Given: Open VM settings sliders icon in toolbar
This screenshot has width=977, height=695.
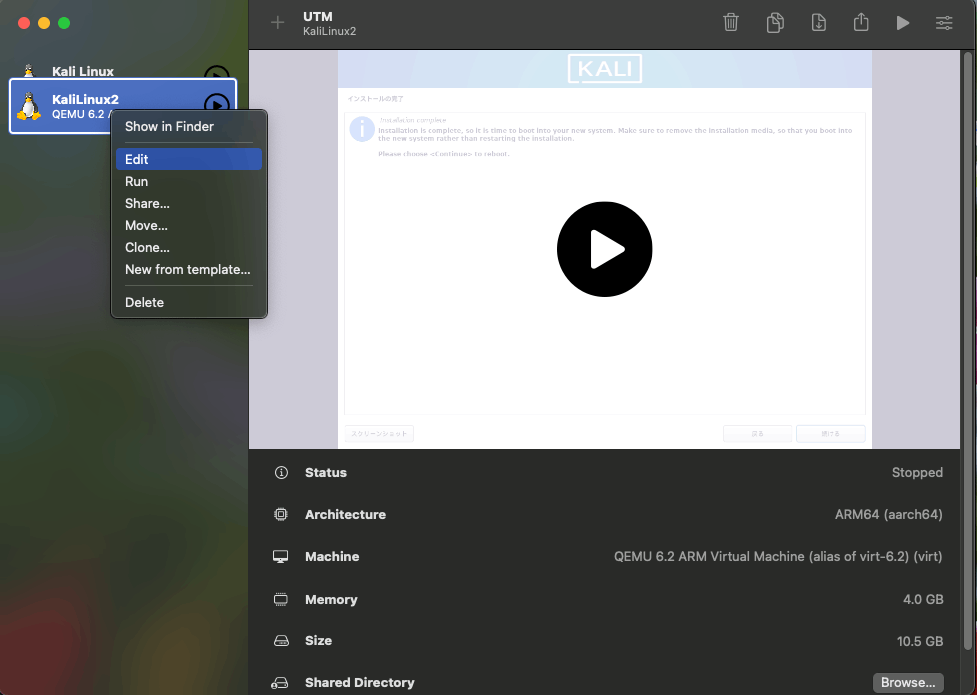Looking at the screenshot, I should pos(944,23).
